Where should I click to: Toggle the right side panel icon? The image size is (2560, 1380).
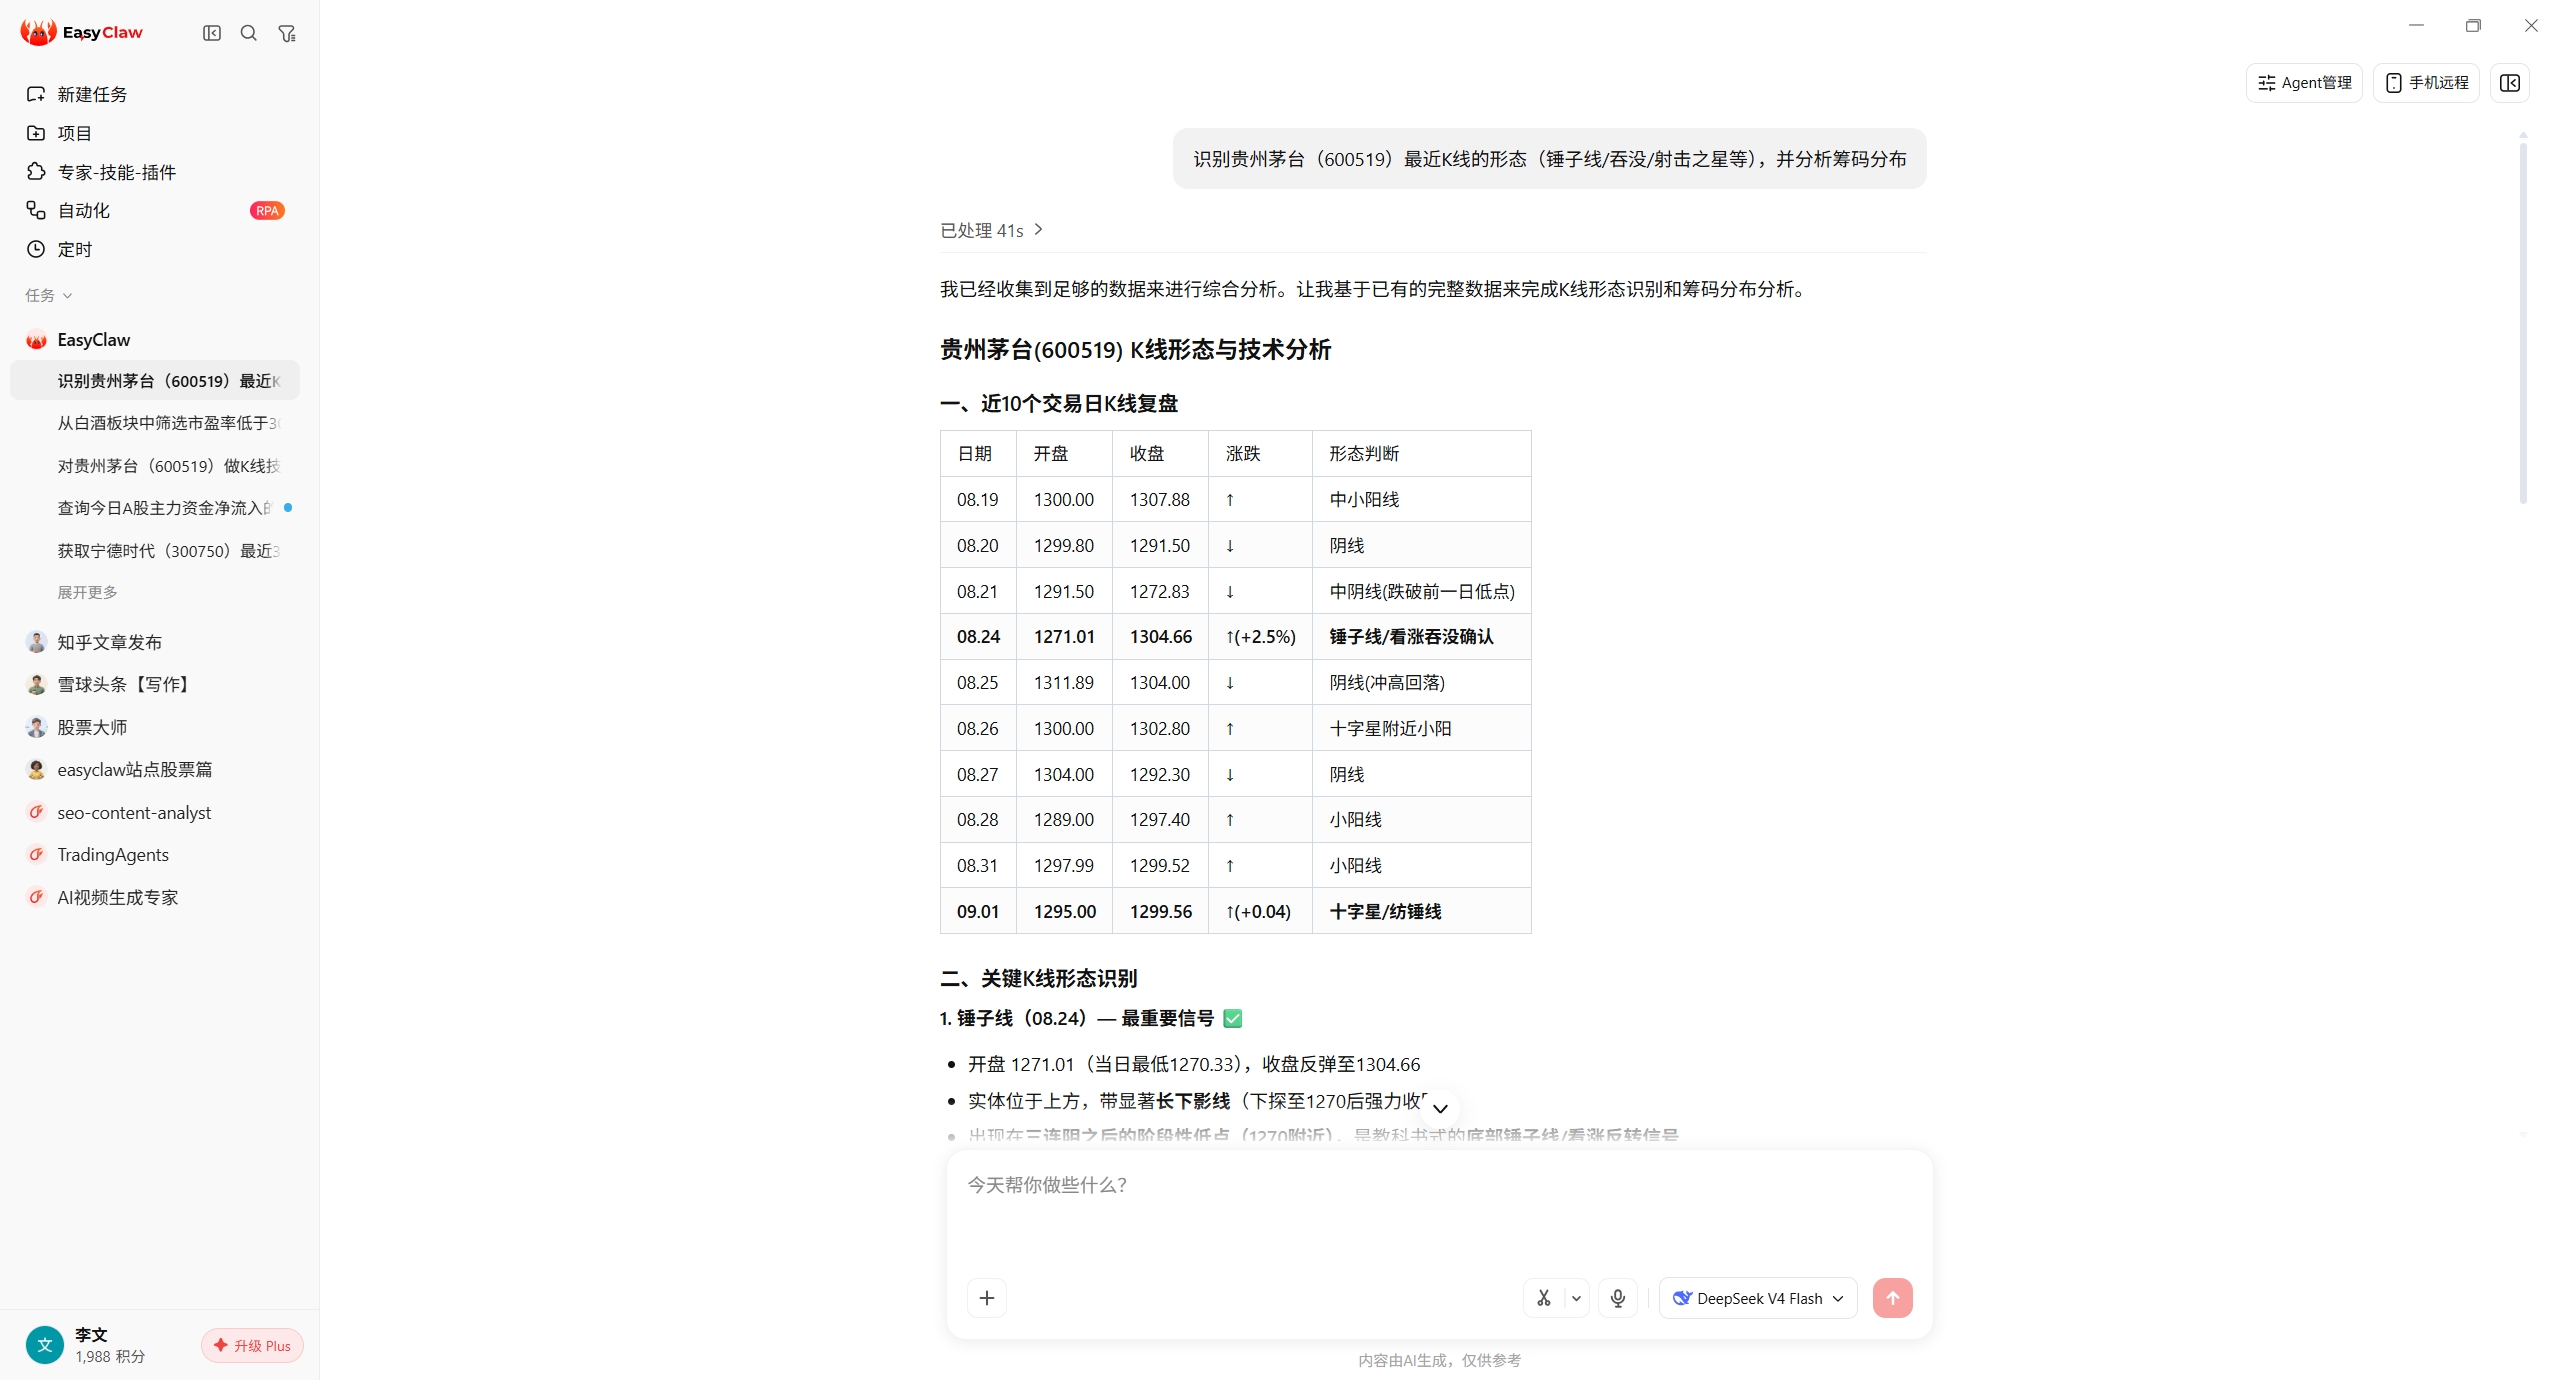coord(2510,83)
